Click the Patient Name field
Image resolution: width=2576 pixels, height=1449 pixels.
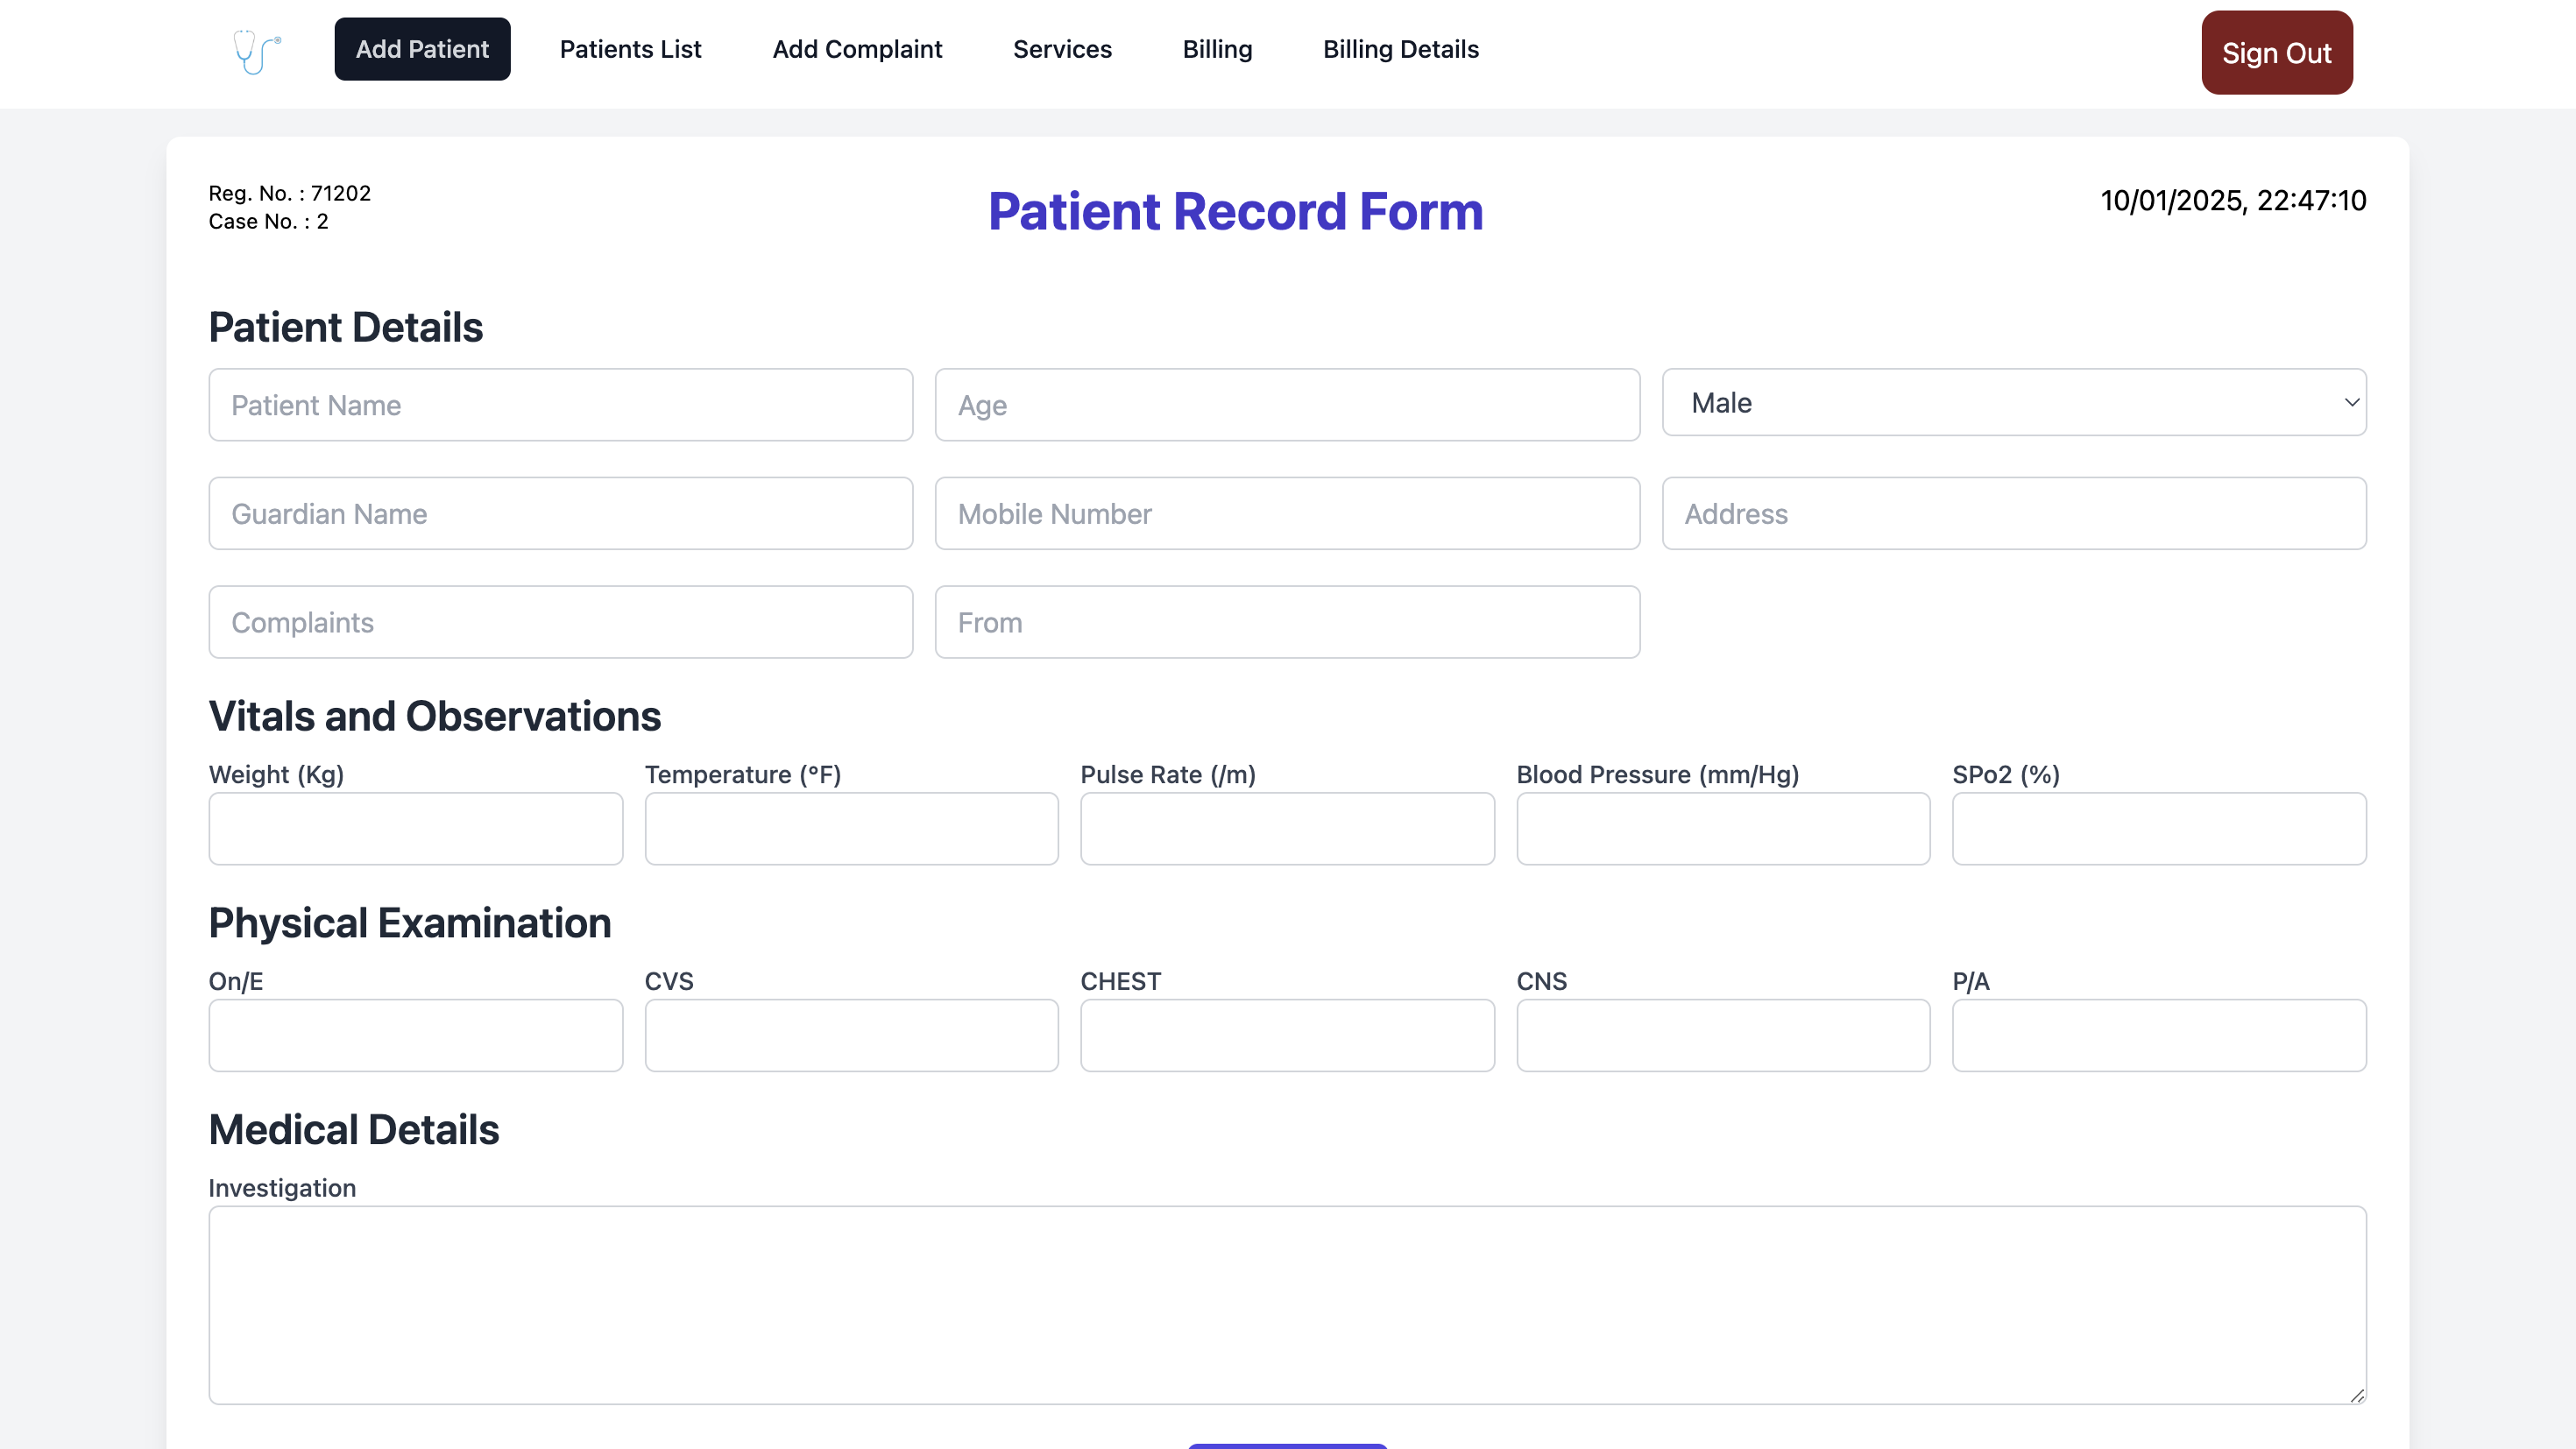click(560, 405)
